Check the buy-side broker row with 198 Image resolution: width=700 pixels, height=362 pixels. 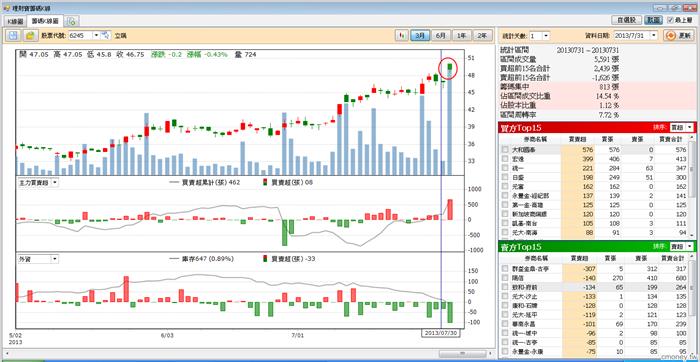coord(505,178)
